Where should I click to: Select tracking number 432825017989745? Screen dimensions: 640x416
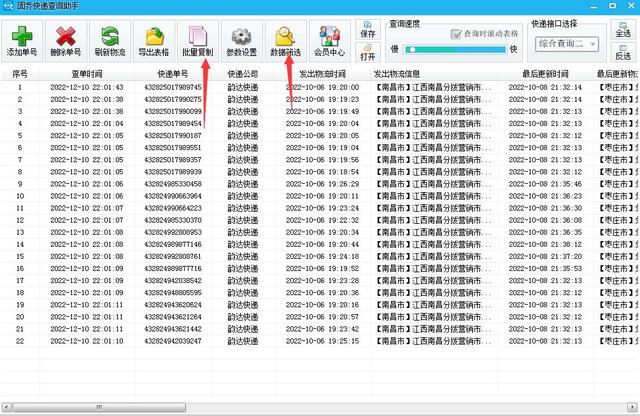point(173,87)
